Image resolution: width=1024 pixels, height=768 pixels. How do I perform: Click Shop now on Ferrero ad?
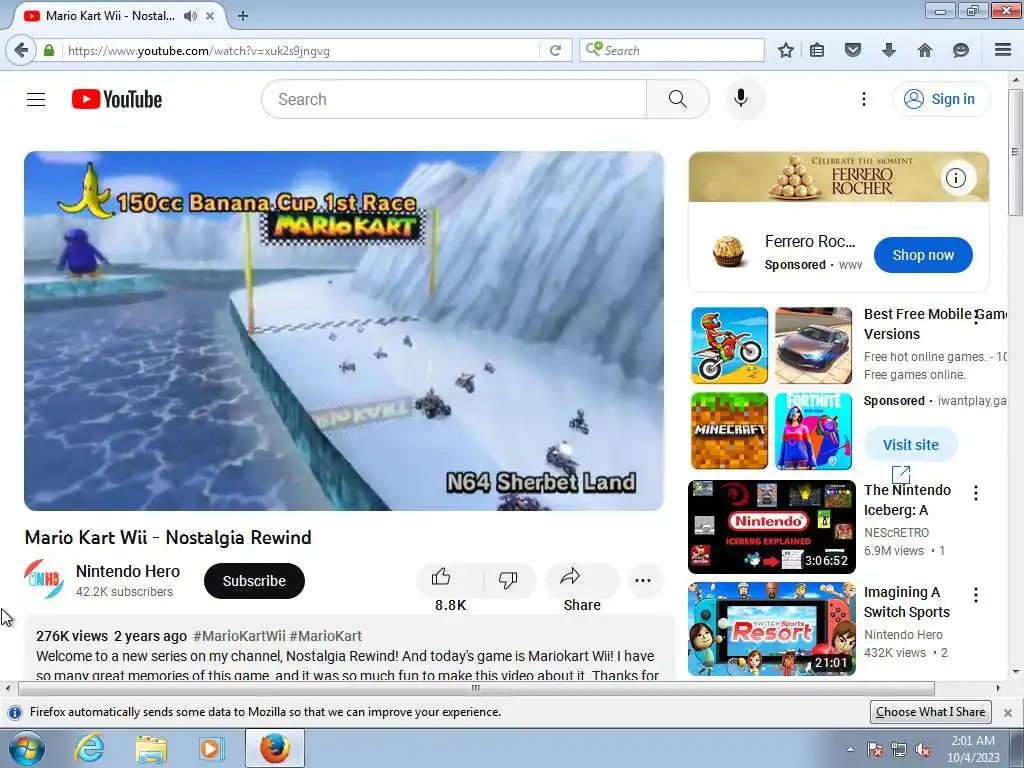tap(923, 255)
